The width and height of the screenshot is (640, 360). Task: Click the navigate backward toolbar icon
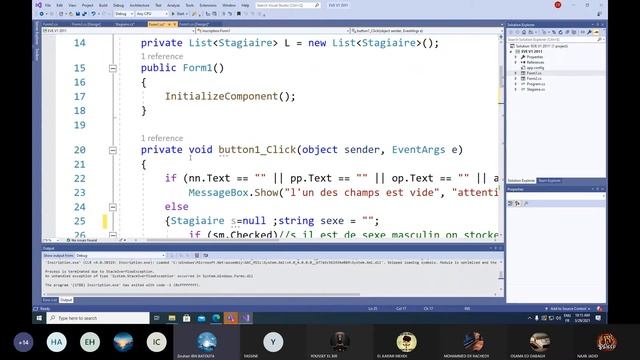tap(42, 14)
